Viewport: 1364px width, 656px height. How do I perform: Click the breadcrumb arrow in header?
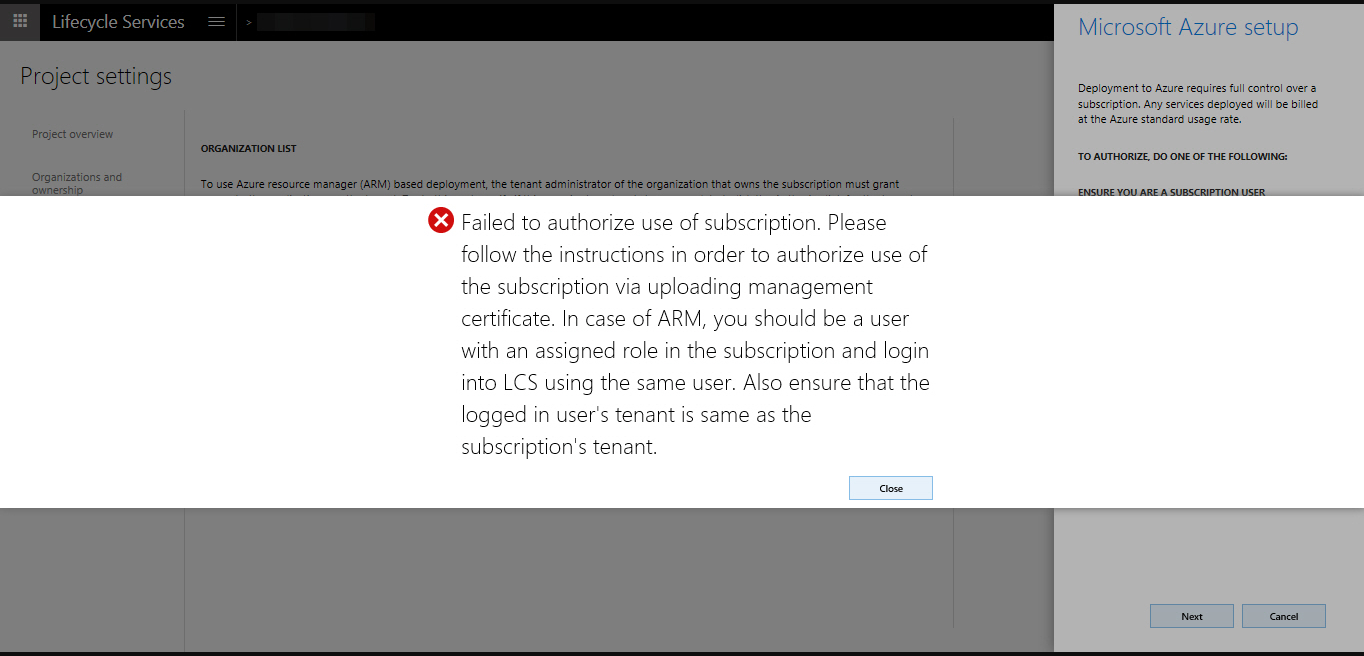249,22
